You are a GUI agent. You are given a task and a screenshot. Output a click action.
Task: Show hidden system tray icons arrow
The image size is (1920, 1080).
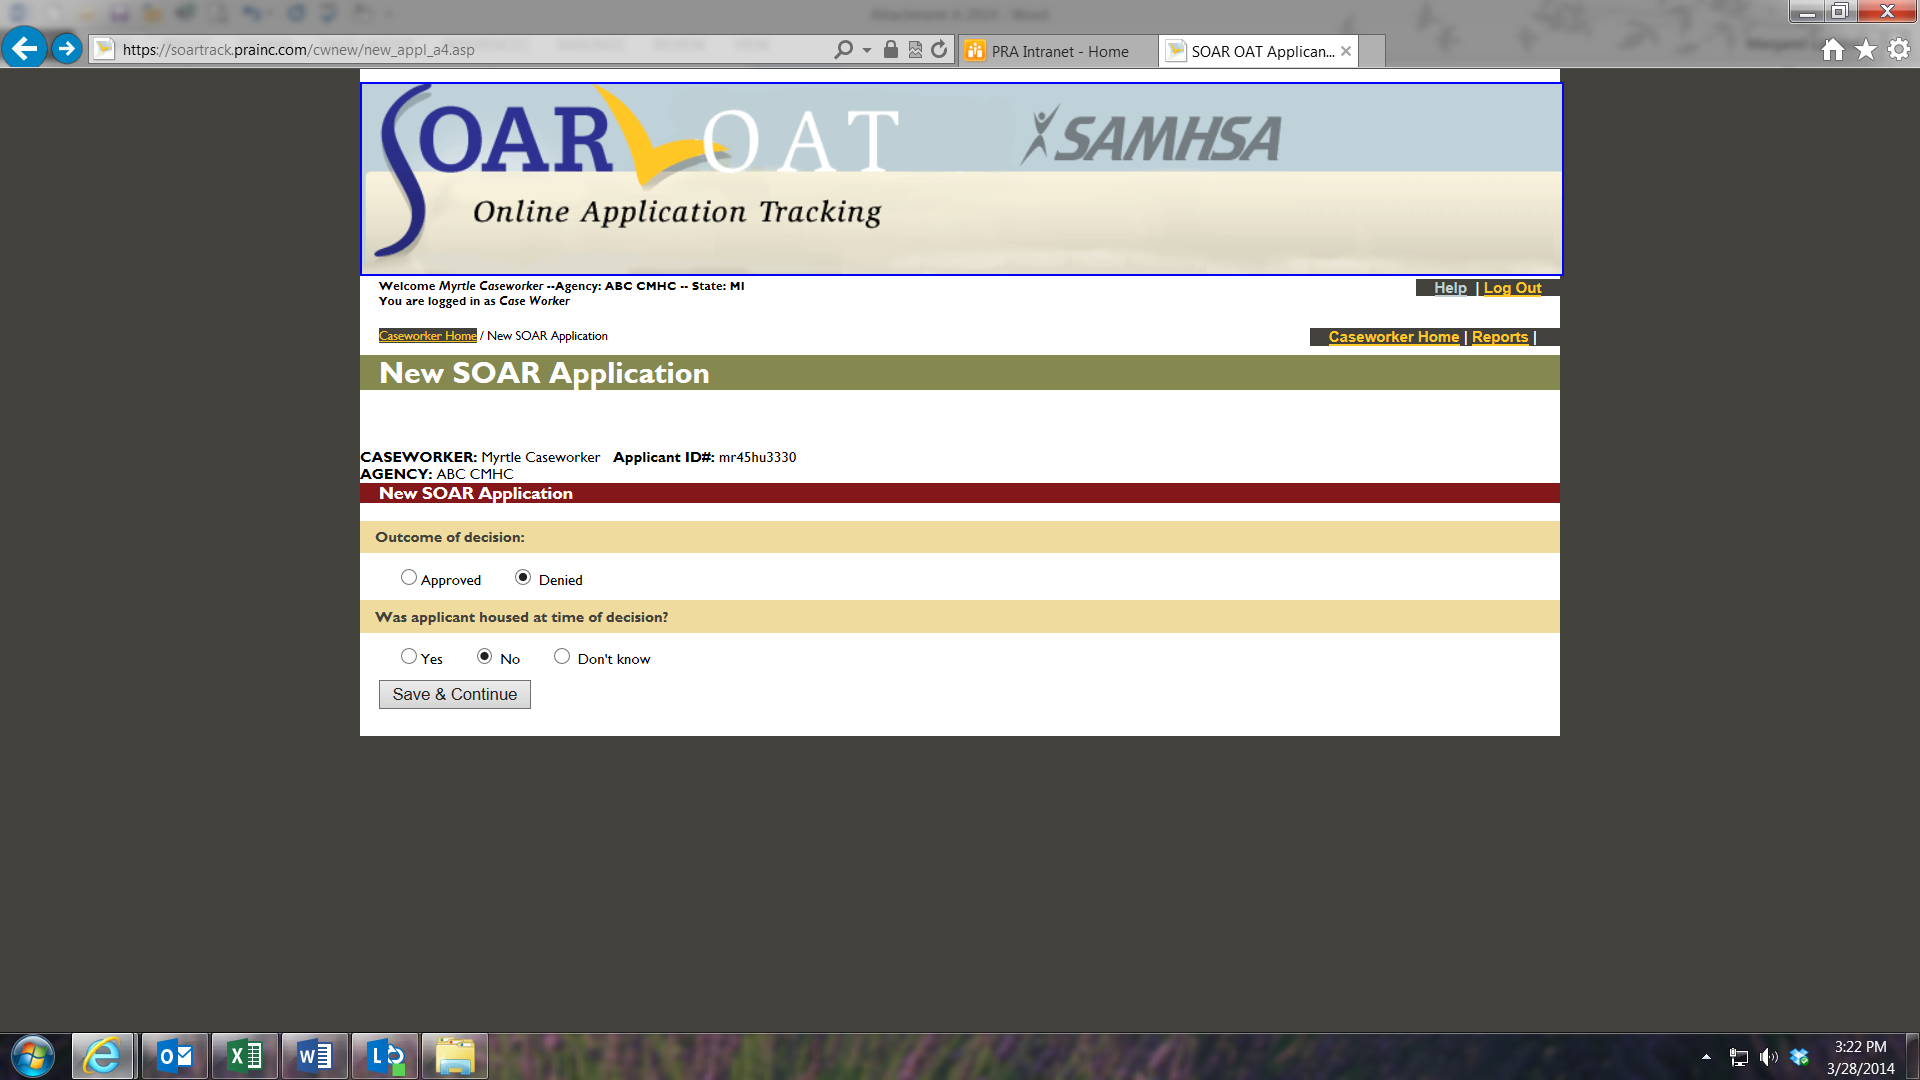click(x=1706, y=1057)
